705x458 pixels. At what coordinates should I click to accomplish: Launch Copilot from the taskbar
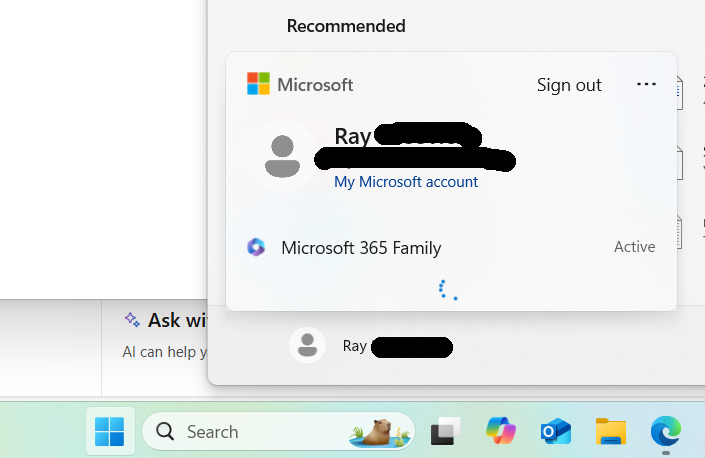pyautogui.click(x=501, y=431)
